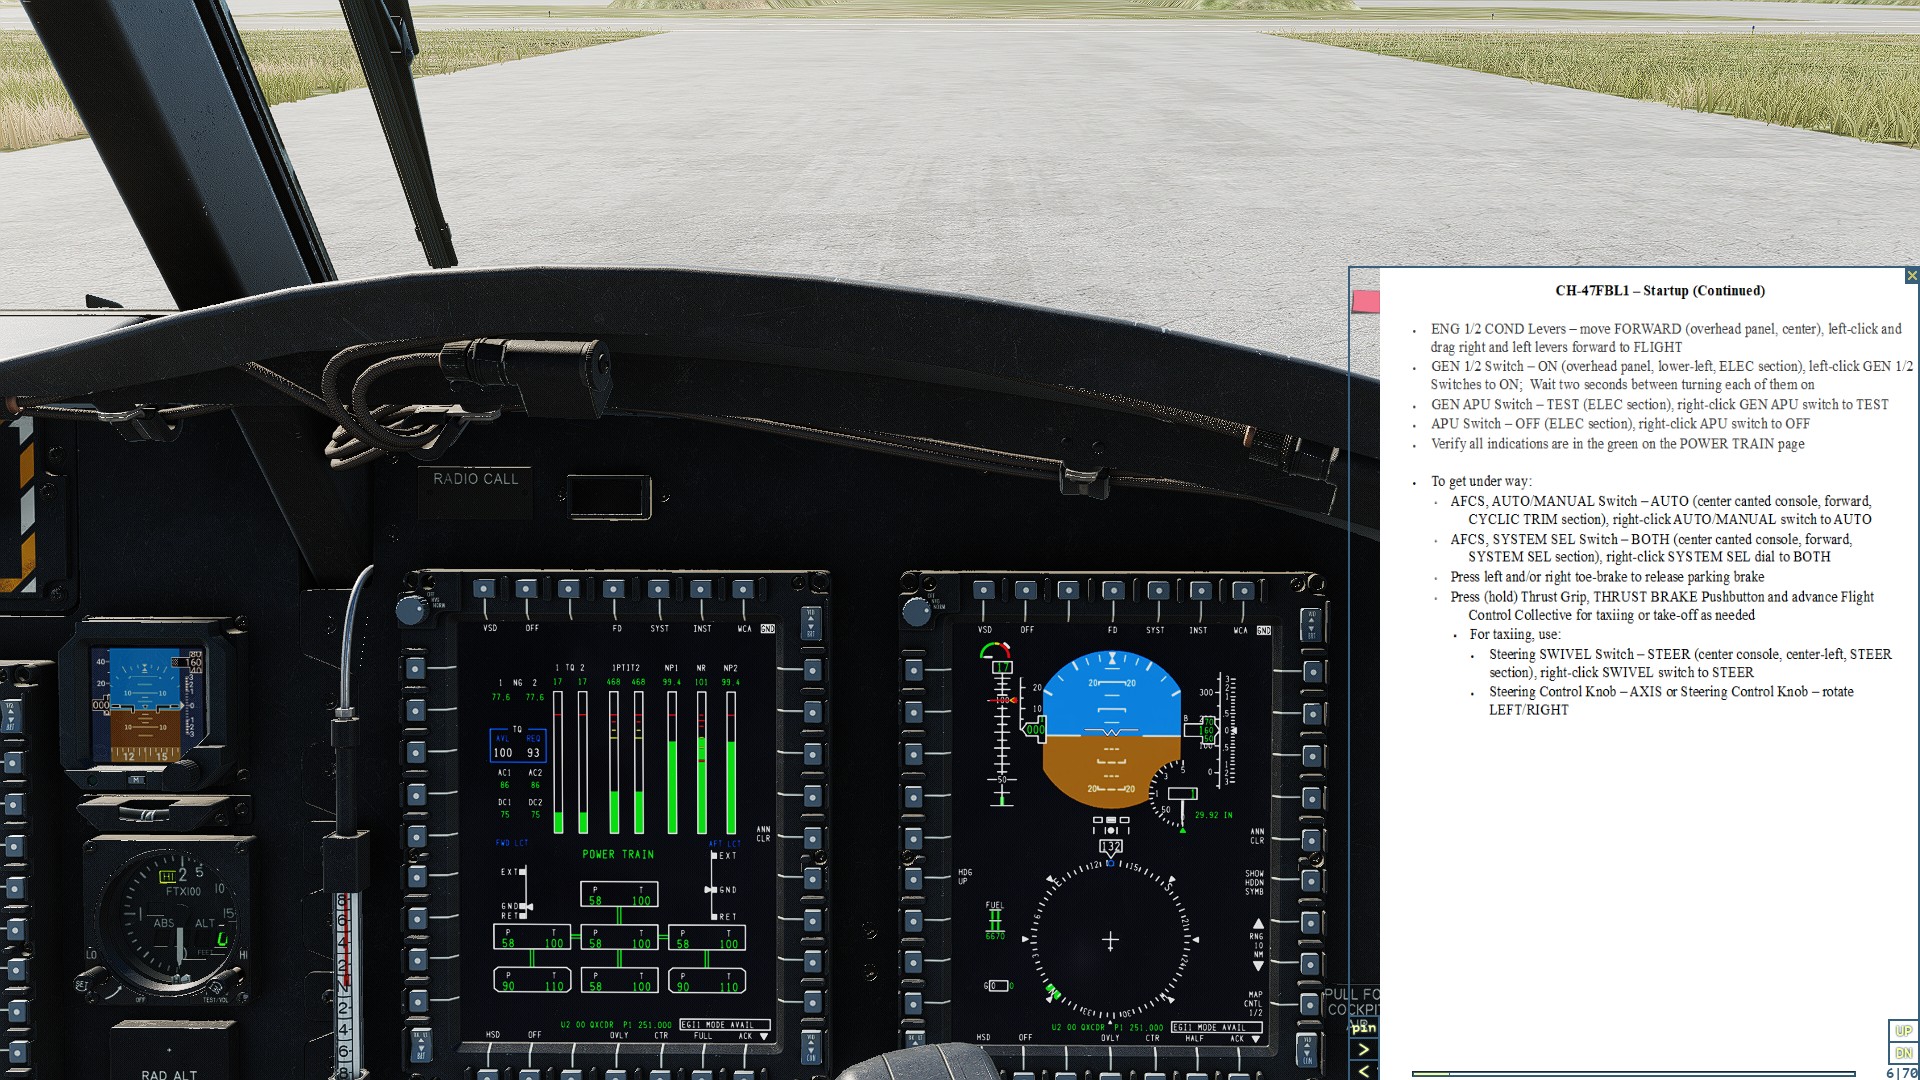The width and height of the screenshot is (1920, 1080).
Task: Collapse kneeboard with the left chevron
Action: tap(1363, 1071)
